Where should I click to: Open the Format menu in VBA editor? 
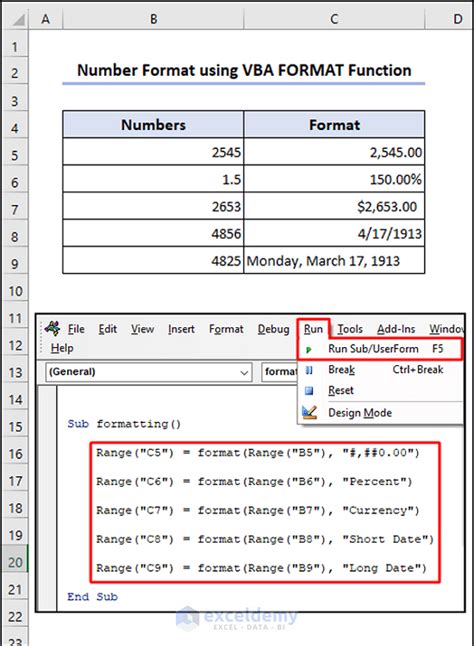coord(226,329)
